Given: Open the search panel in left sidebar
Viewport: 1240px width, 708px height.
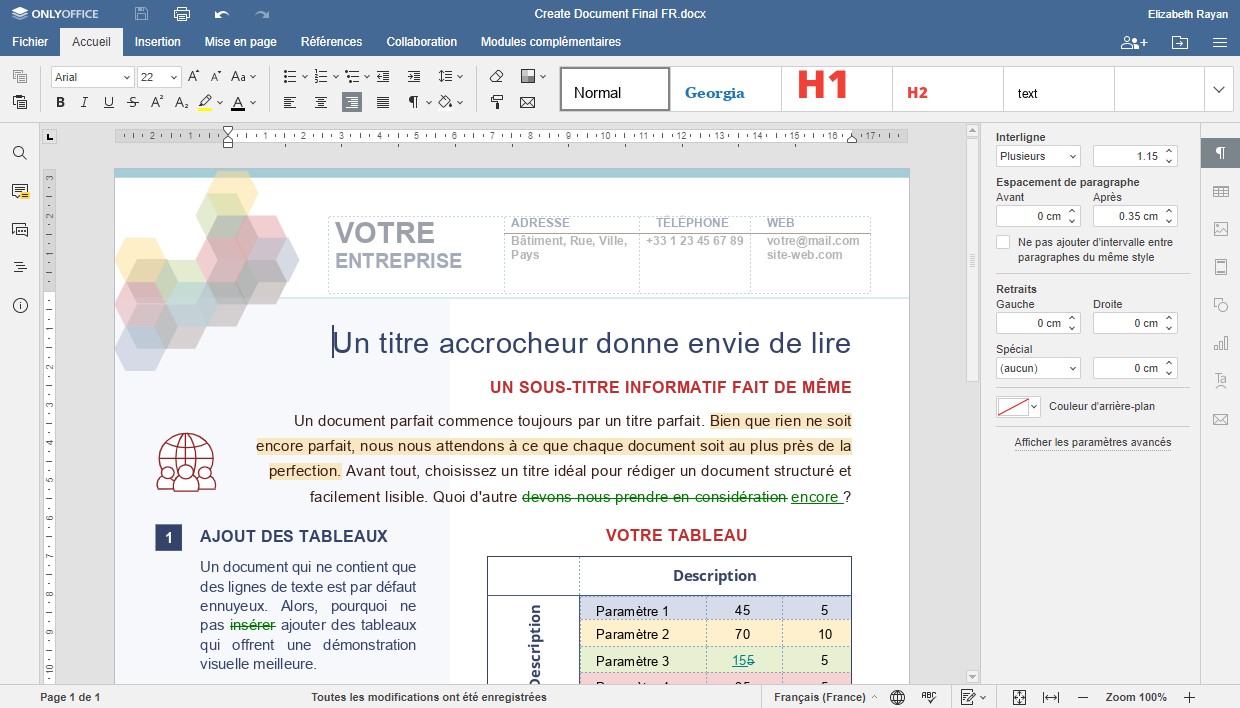Looking at the screenshot, I should (19, 152).
